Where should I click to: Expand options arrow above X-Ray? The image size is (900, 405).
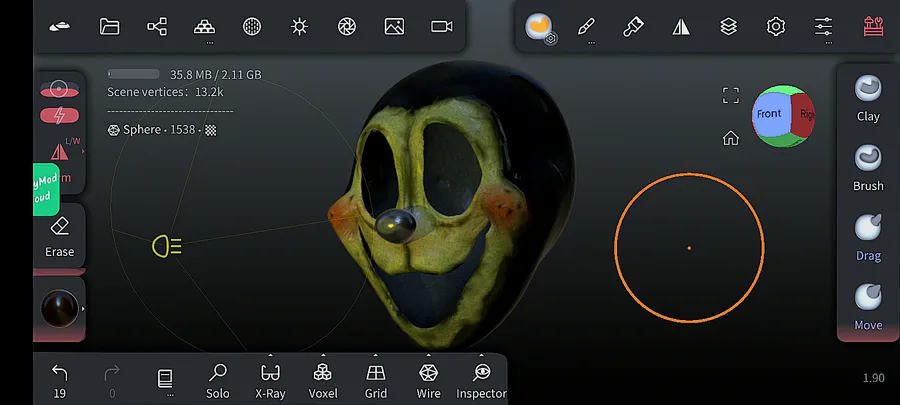coord(270,355)
